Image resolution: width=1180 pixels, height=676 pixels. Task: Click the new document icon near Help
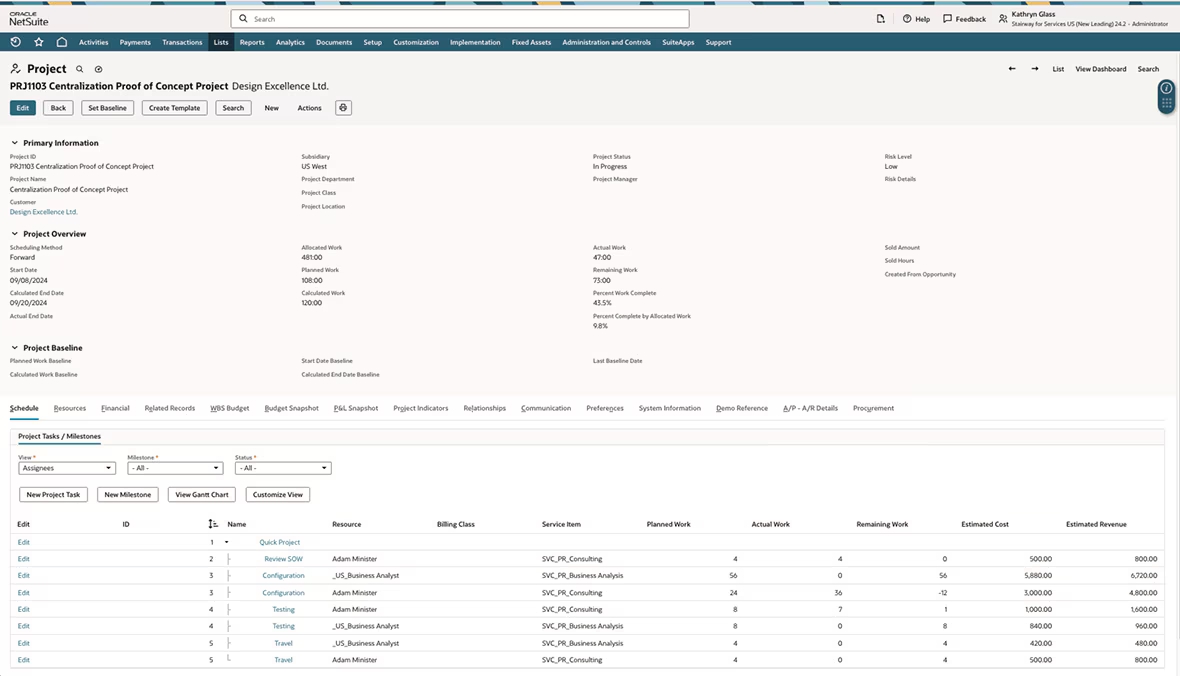[880, 18]
